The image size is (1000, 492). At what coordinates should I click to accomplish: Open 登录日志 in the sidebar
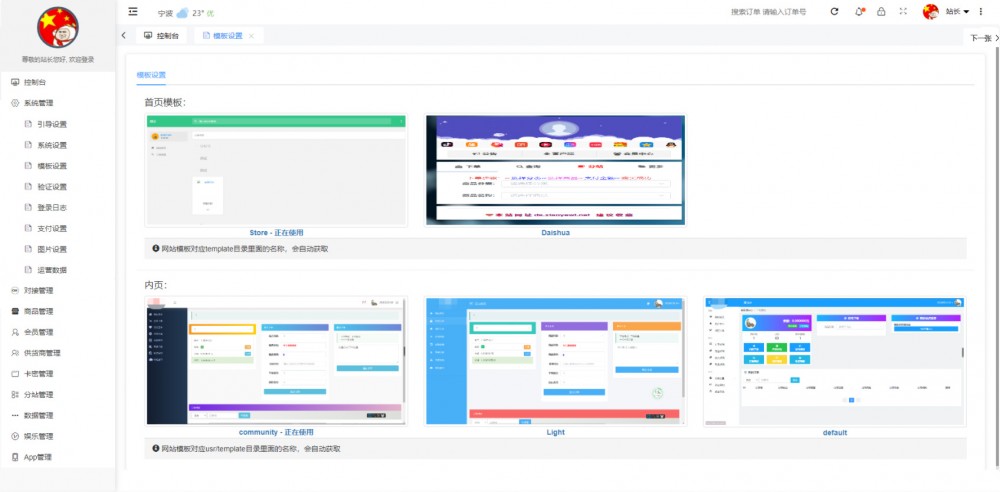click(x=52, y=207)
